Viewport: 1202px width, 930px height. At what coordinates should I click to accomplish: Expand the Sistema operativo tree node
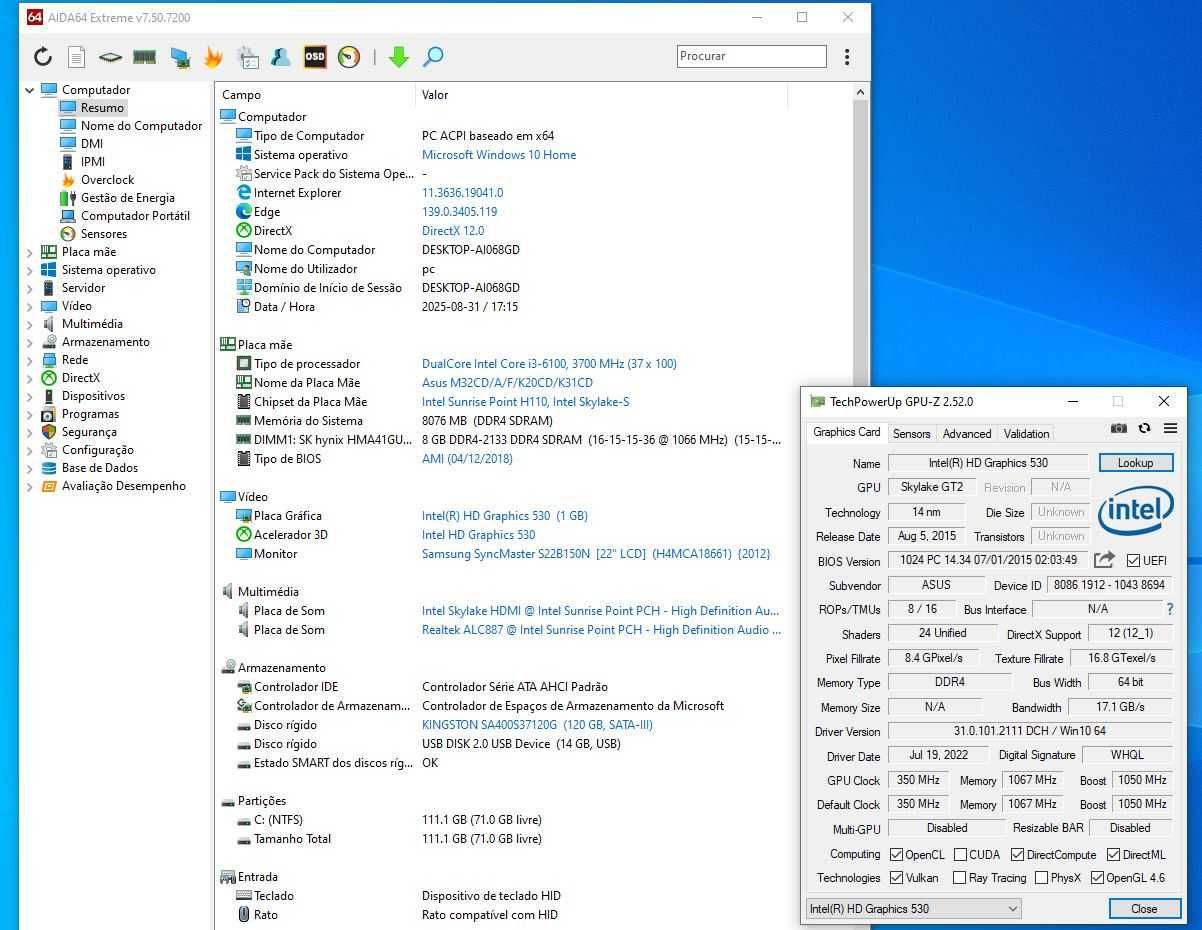pyautogui.click(x=30, y=270)
